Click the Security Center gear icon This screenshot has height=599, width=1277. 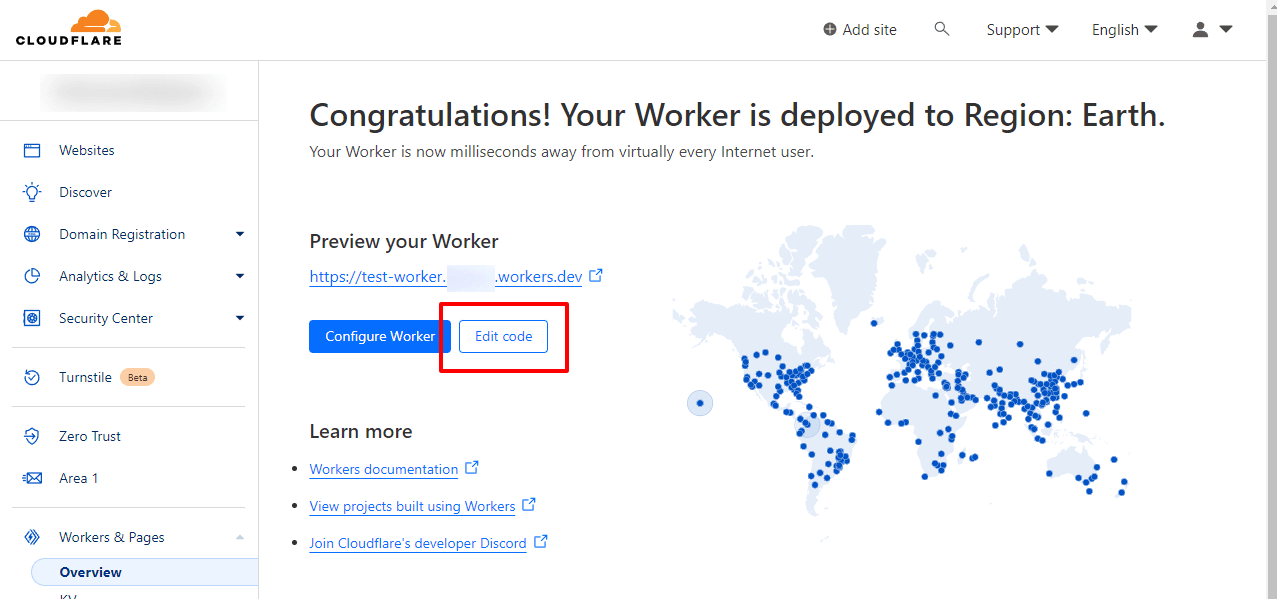pos(32,318)
